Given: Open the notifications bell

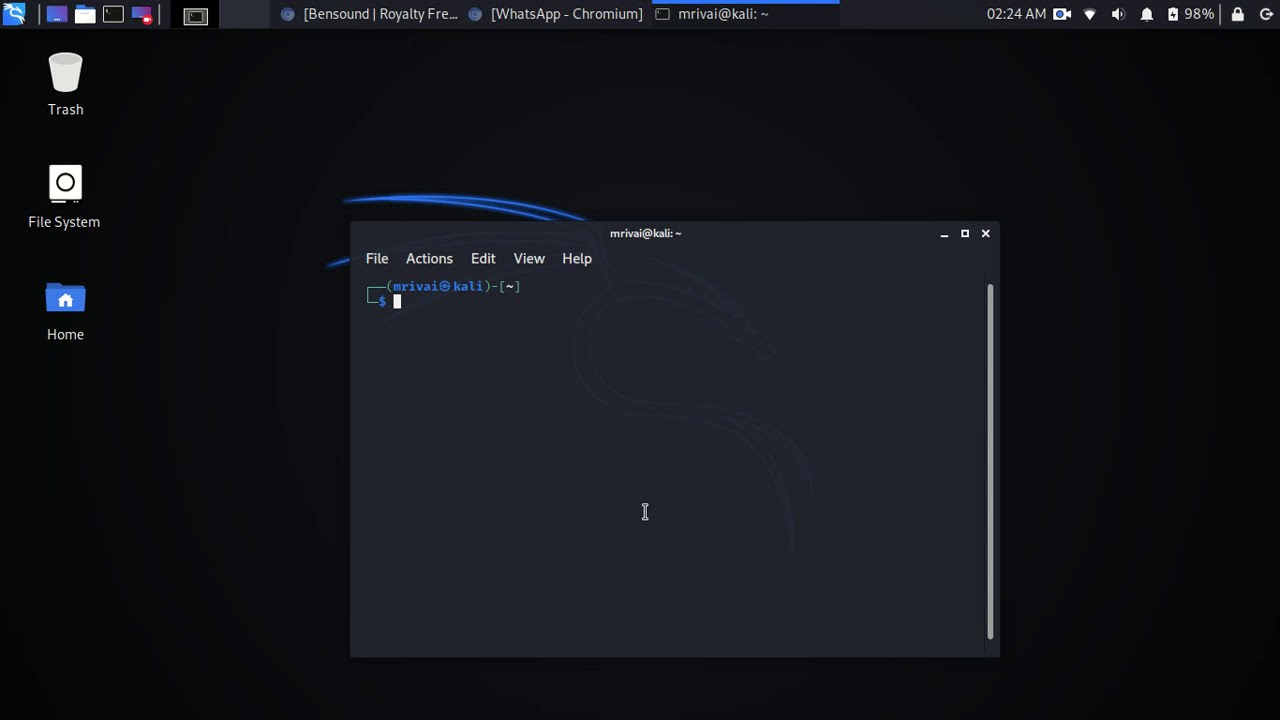Looking at the screenshot, I should pos(1147,15).
